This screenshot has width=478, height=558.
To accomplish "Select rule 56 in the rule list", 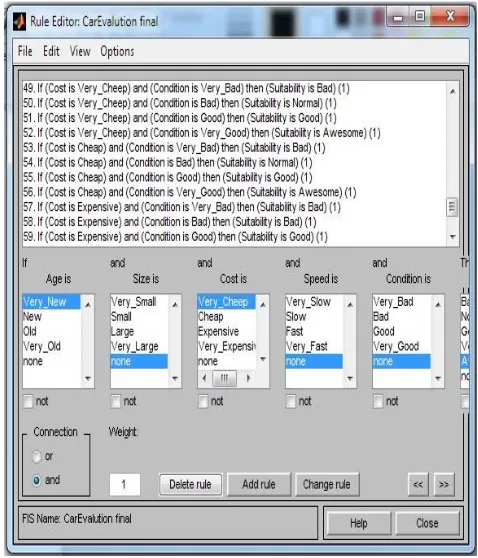I will click(x=190, y=192).
